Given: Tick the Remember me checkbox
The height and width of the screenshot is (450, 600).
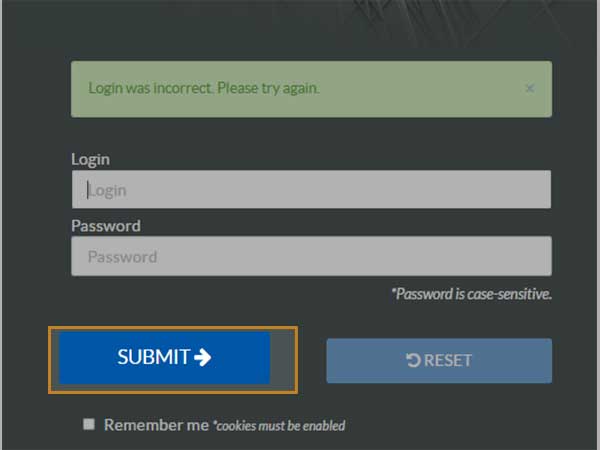Looking at the screenshot, I should pyautogui.click(x=89, y=424).
